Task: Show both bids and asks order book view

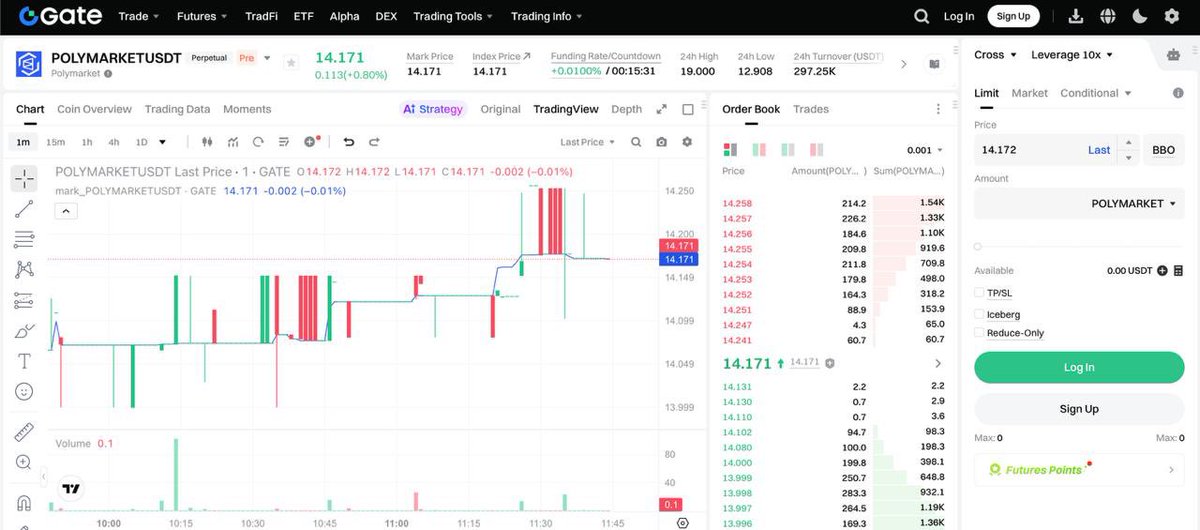Action: point(729,150)
